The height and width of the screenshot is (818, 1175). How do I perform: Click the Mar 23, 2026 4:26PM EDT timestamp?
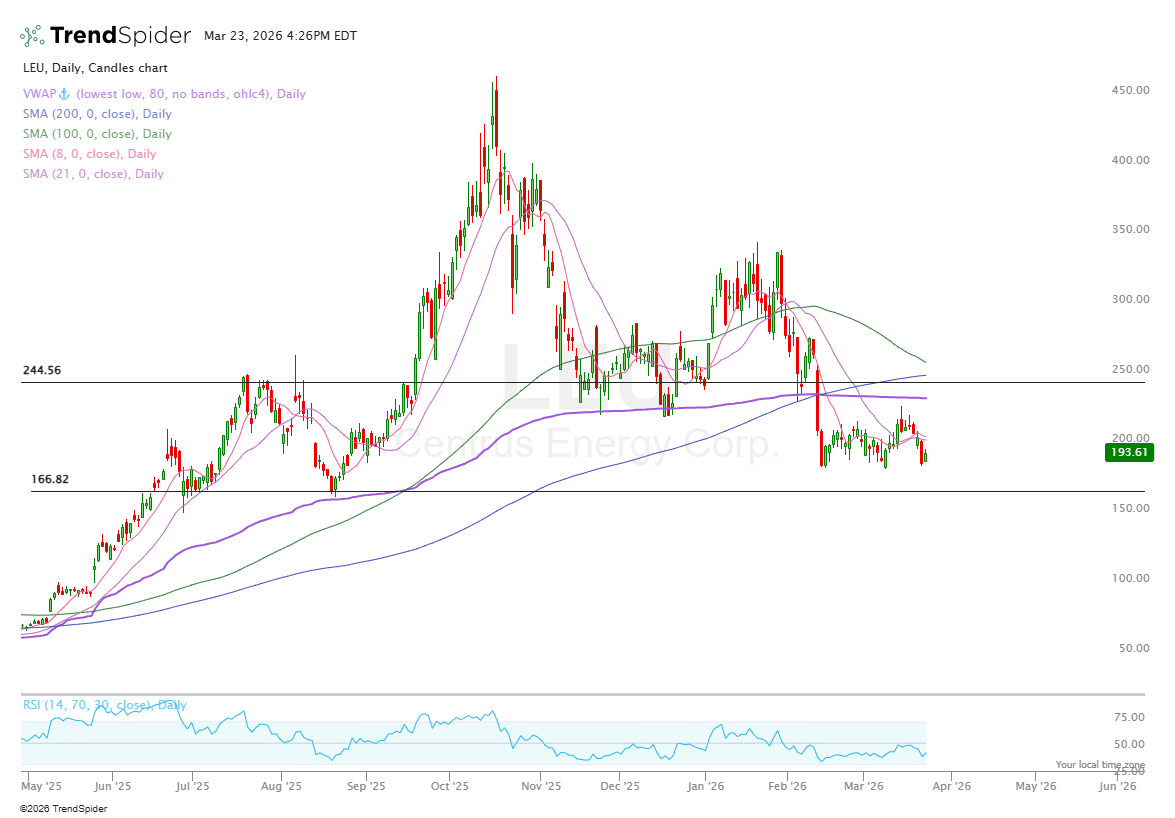coord(280,36)
